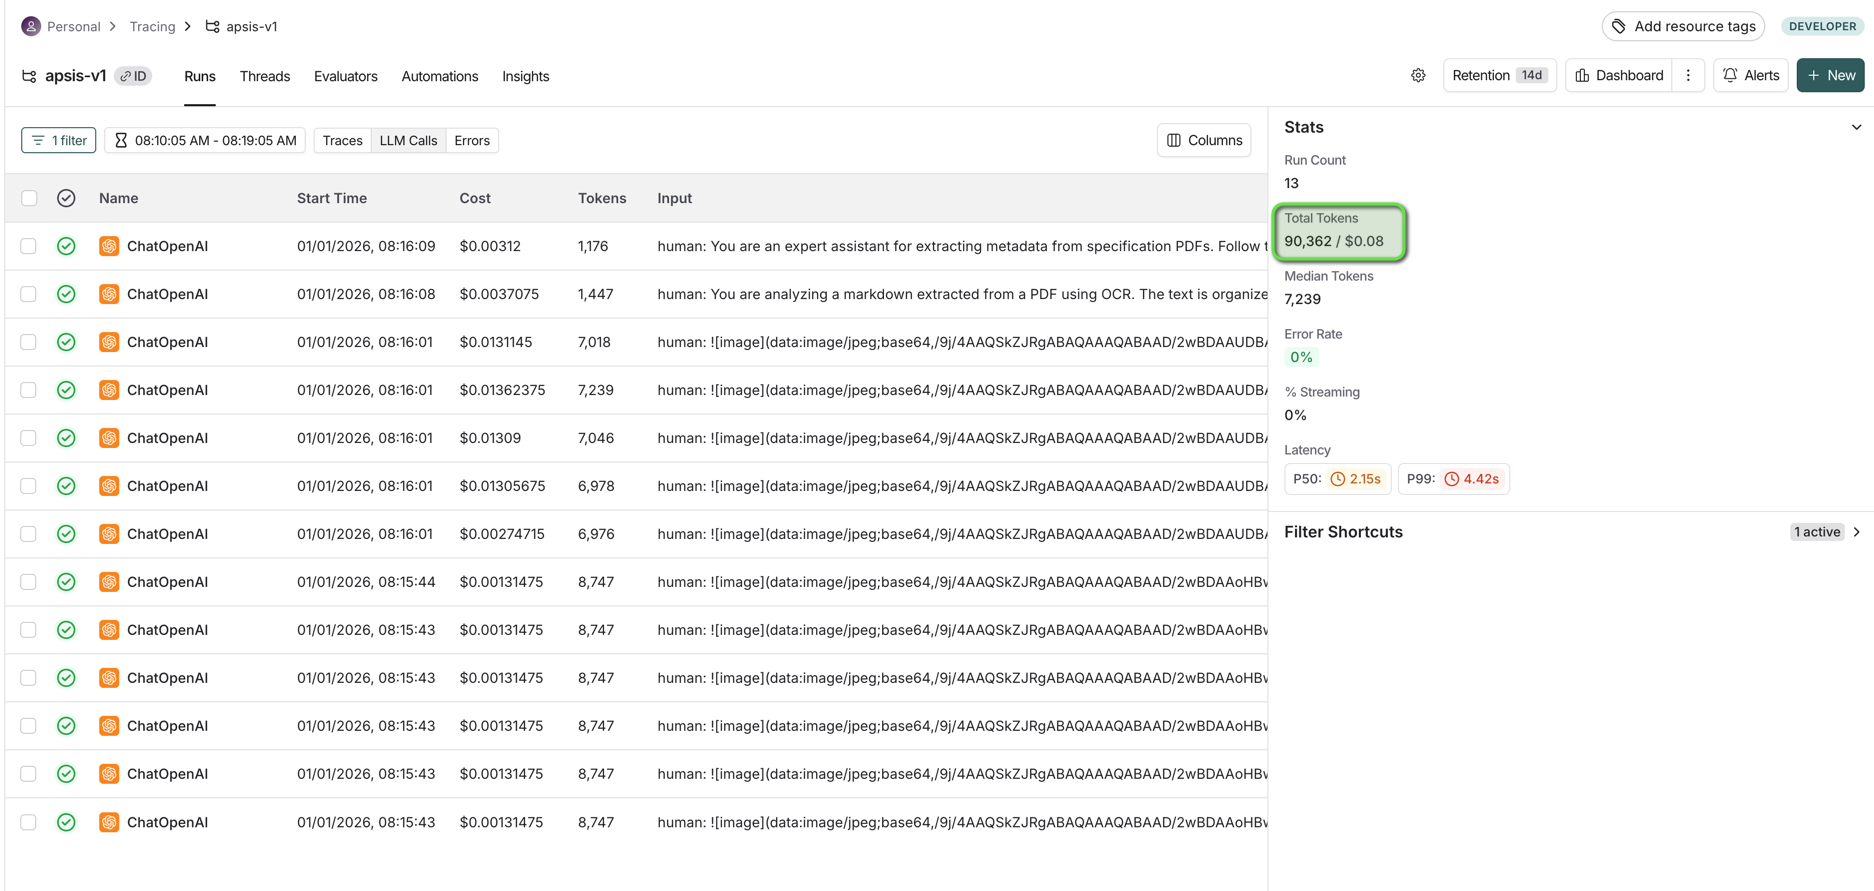Select checkbox for the 08:15:44 run
Screen dimensions: 1874x891
29,582
